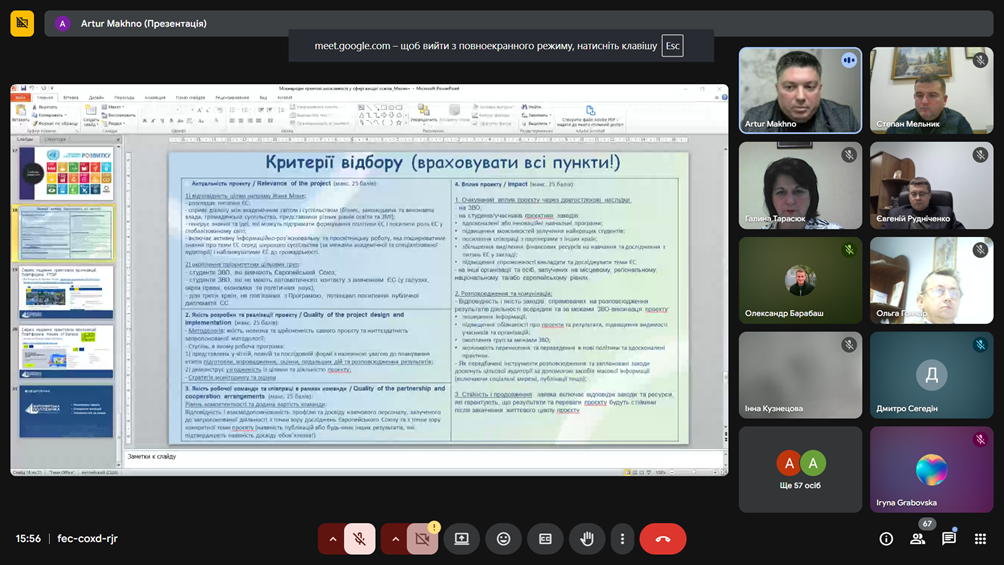
Task: Expand video settings chevron beside camera
Action: click(x=395, y=539)
